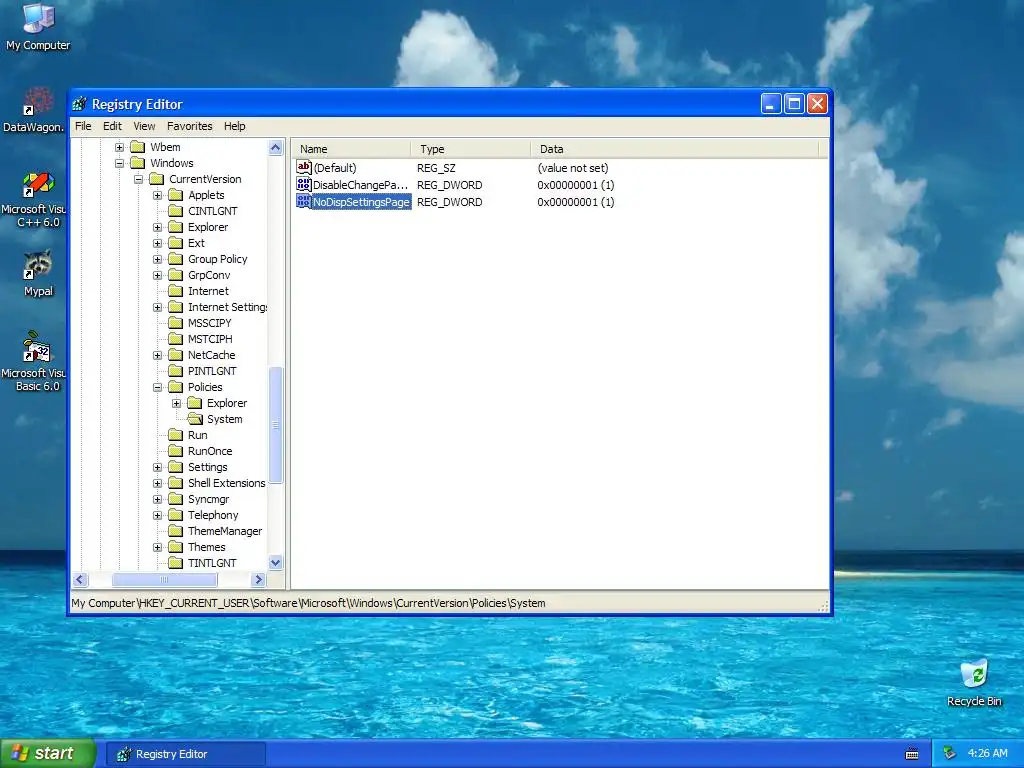Viewport: 1024px width, 768px height.
Task: Click the NoDispSettingsPage DWORD value icon
Action: coord(304,201)
